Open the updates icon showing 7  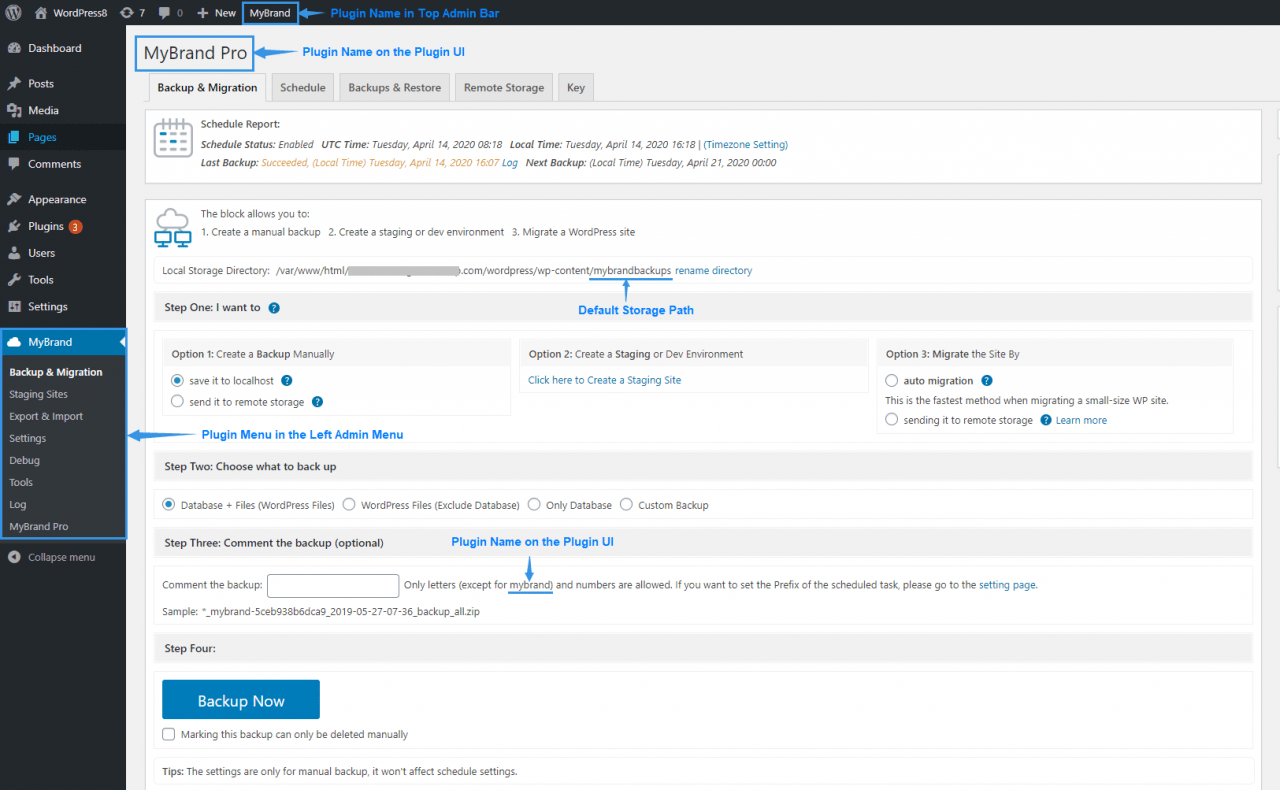coord(126,13)
